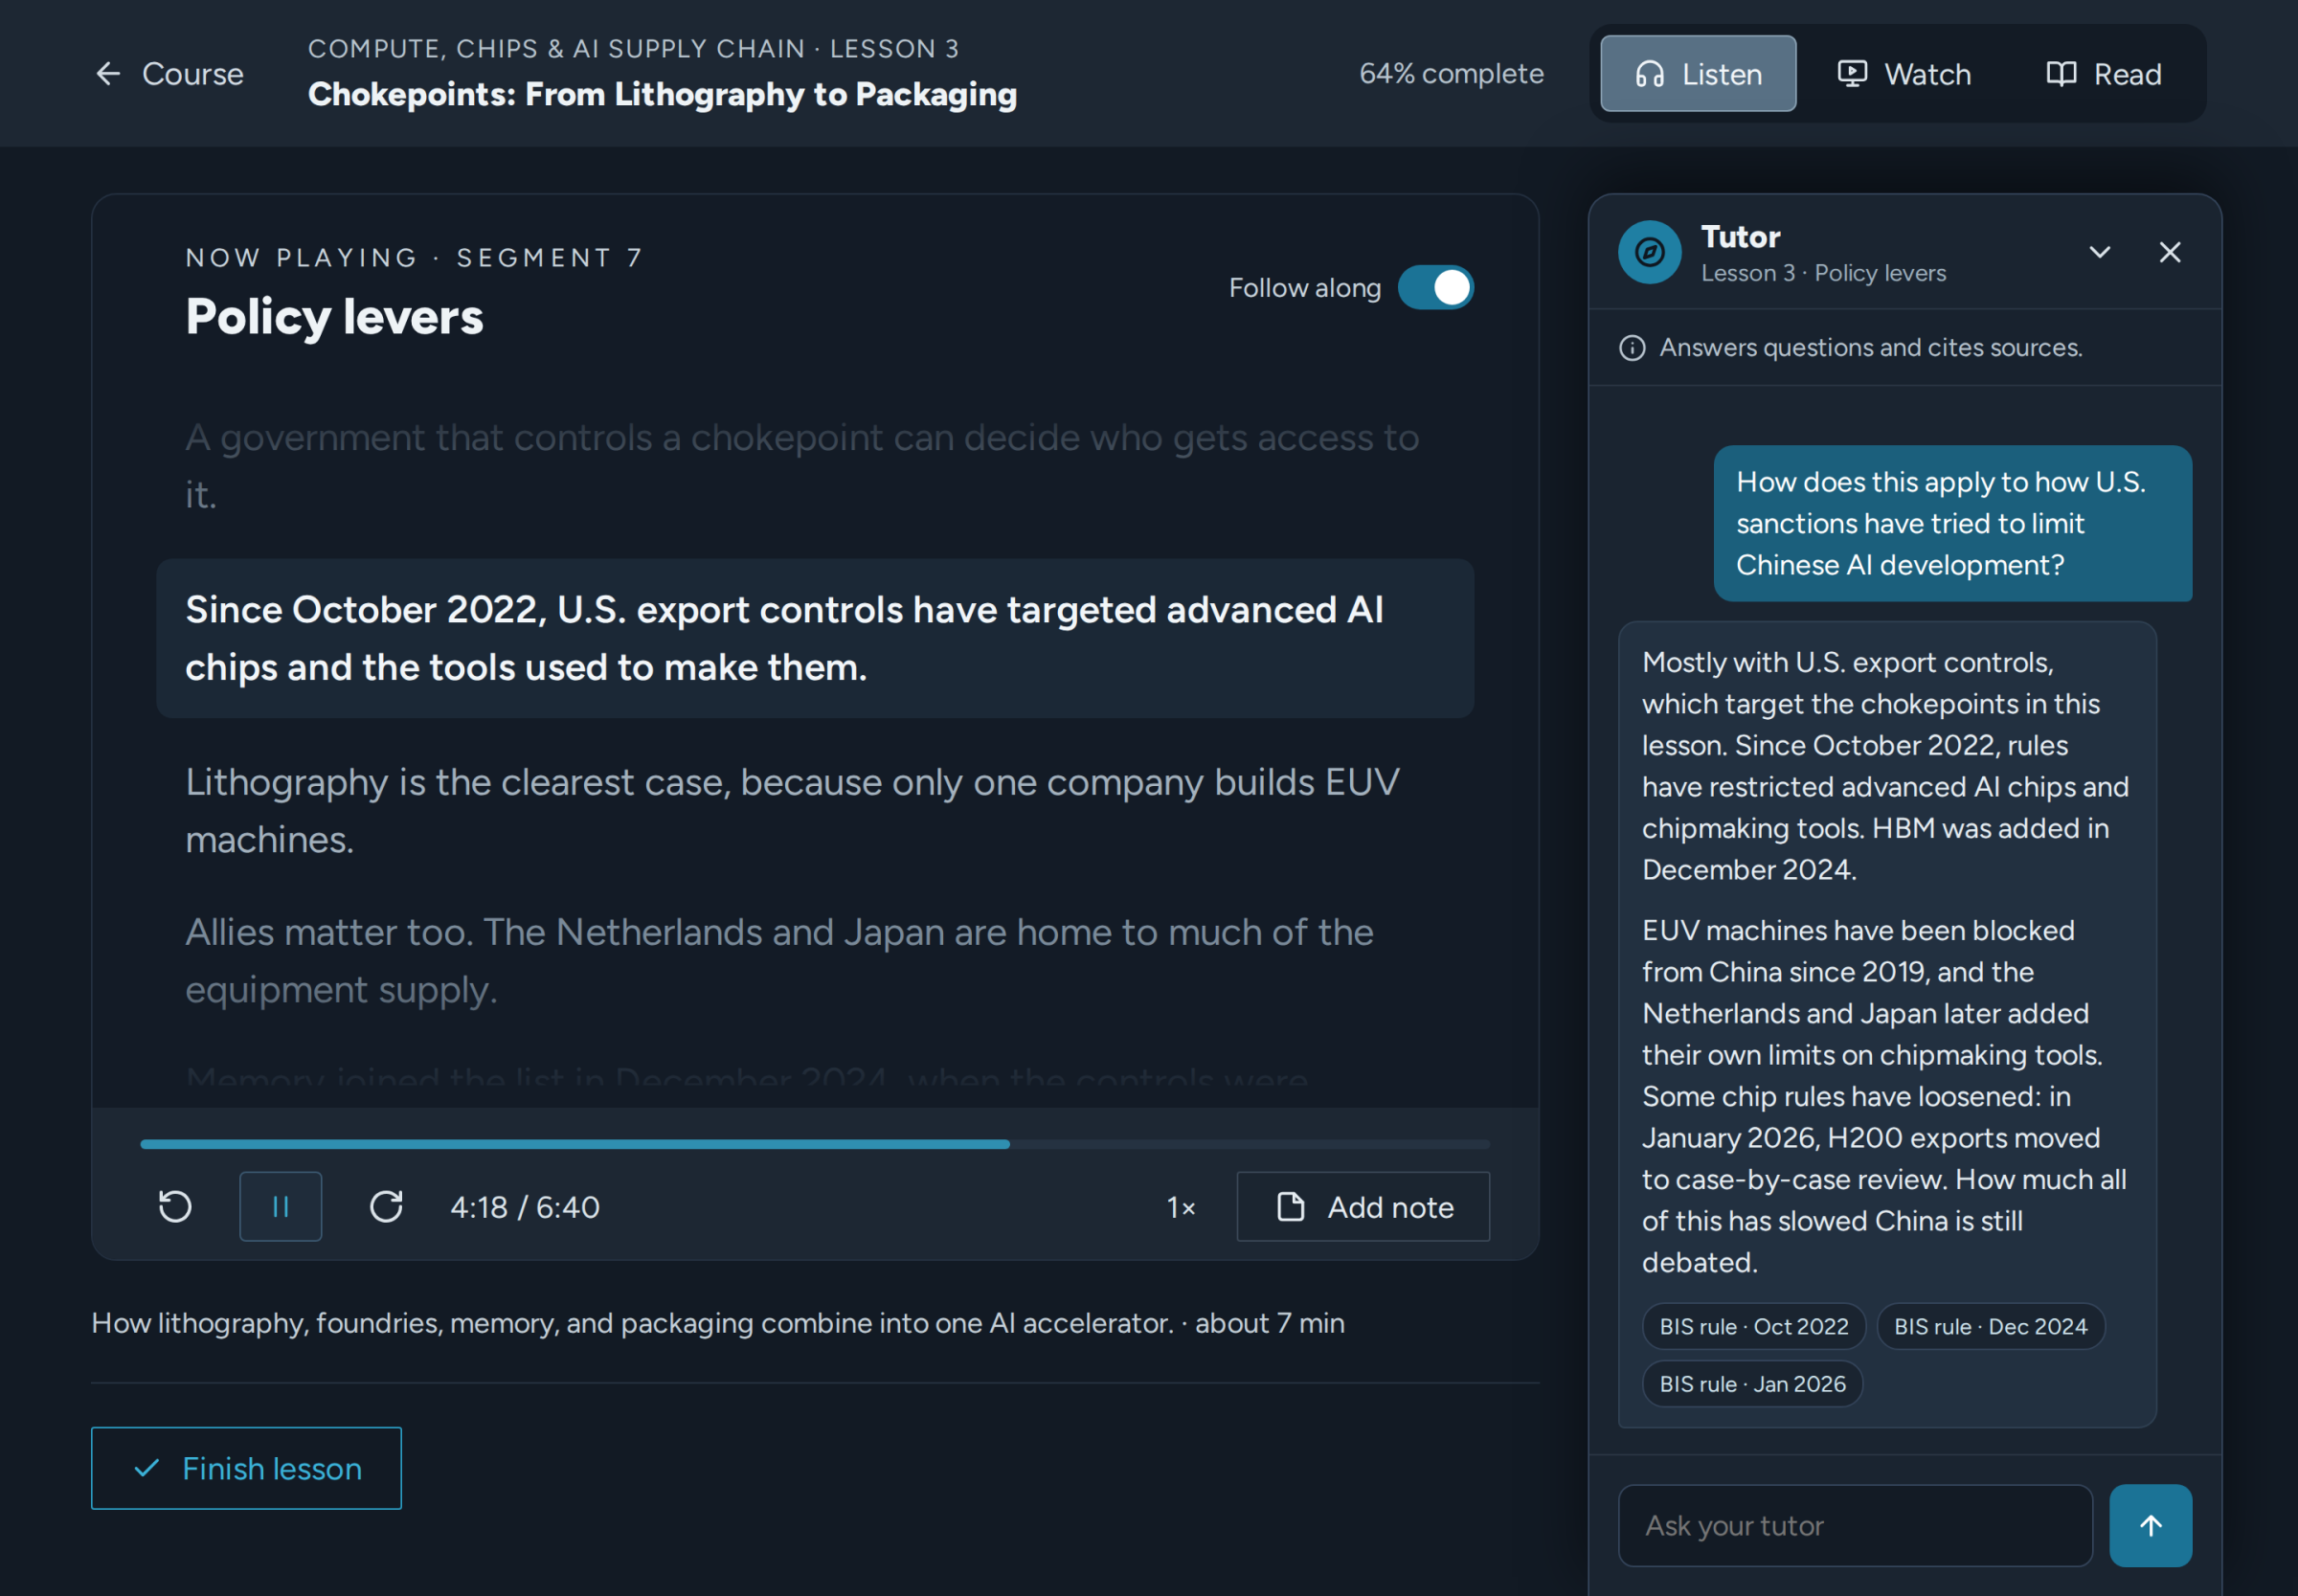Click the Lesson 3 · Policy levers tutor subtitle
The height and width of the screenshot is (1596, 2298).
pyautogui.click(x=1823, y=273)
